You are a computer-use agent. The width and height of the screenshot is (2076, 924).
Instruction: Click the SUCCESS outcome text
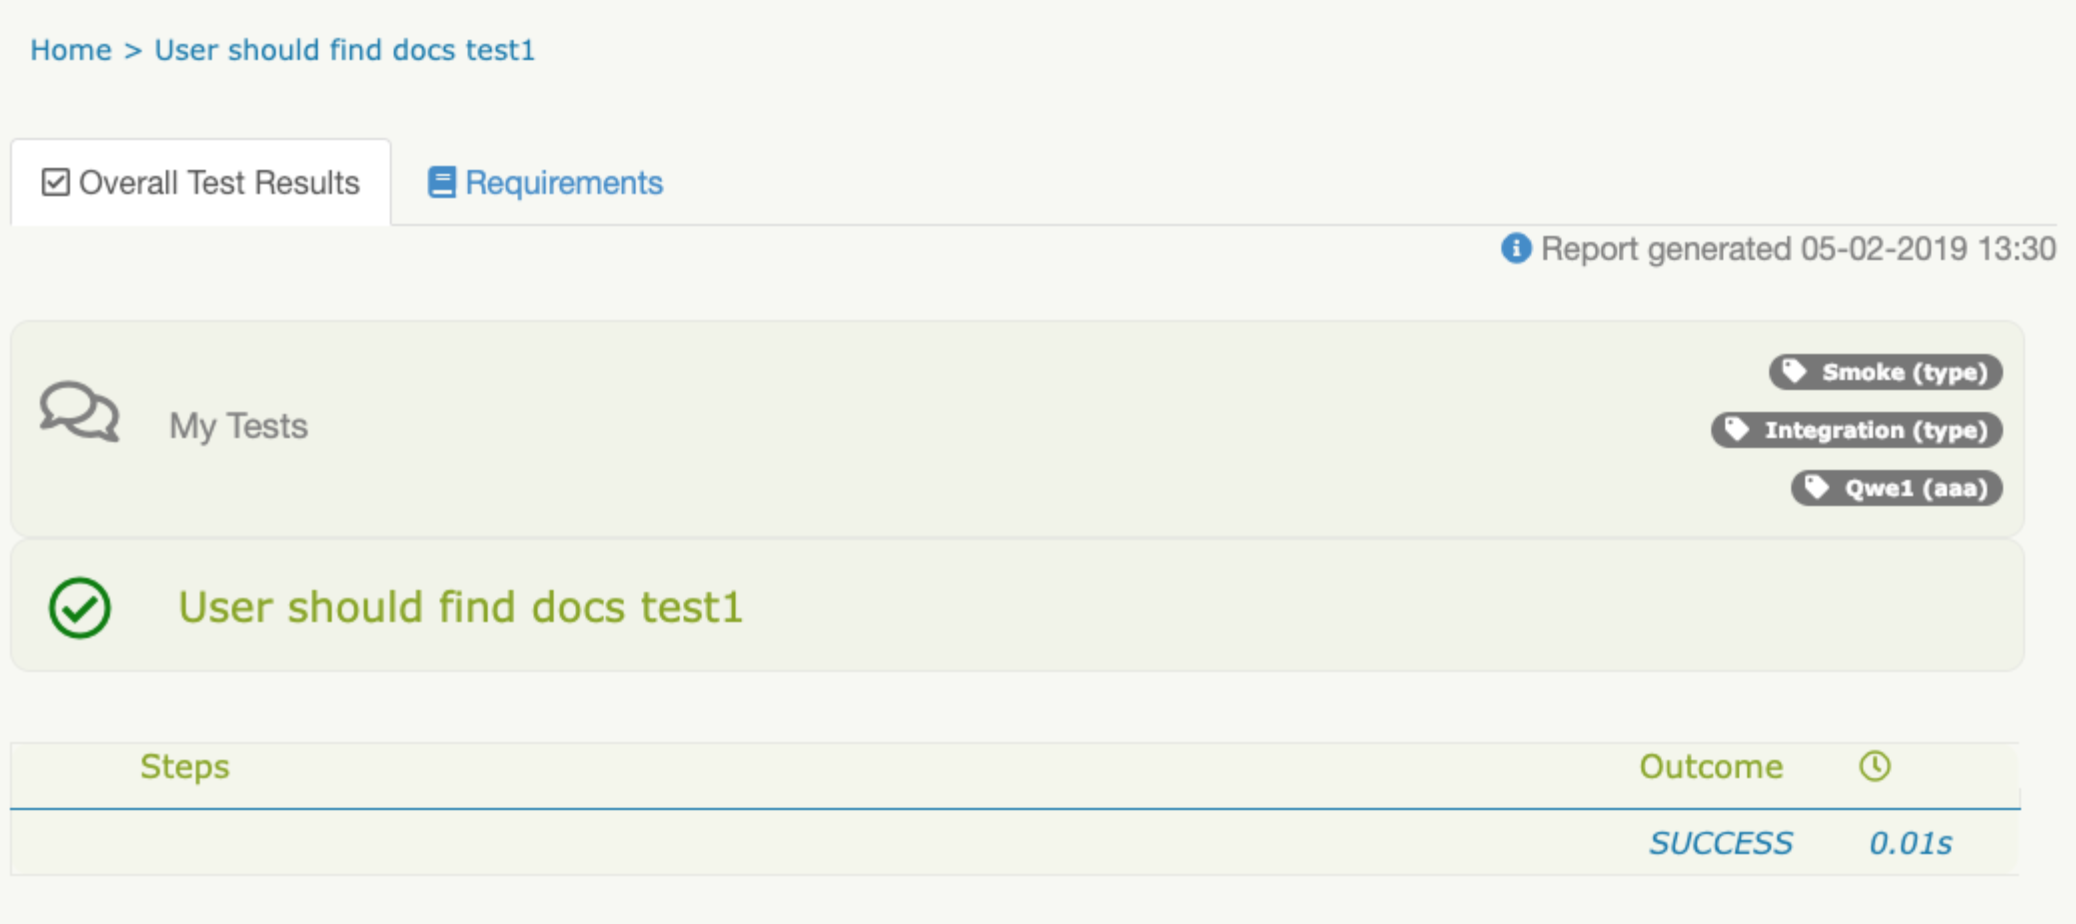click(x=1721, y=843)
